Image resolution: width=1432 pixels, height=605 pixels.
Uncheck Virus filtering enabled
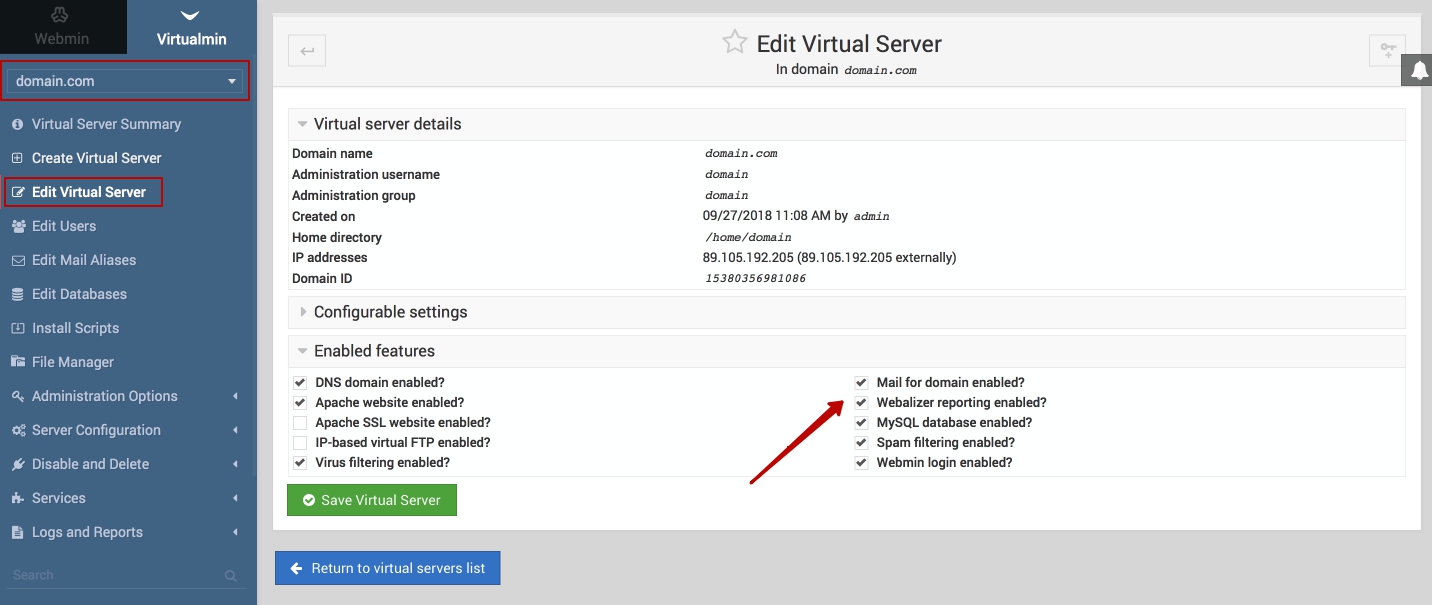(x=299, y=463)
